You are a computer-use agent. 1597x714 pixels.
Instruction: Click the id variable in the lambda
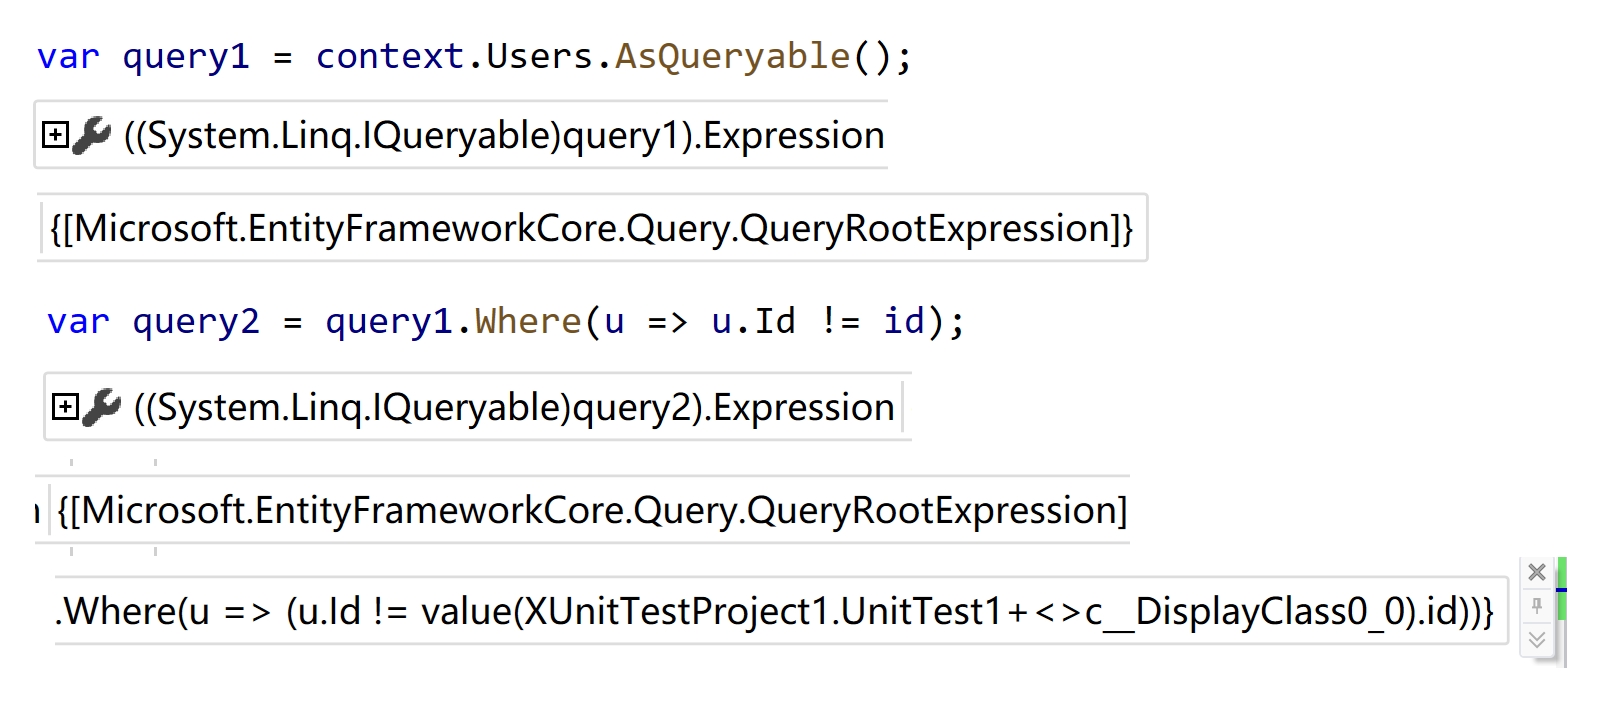pyautogui.click(x=904, y=322)
